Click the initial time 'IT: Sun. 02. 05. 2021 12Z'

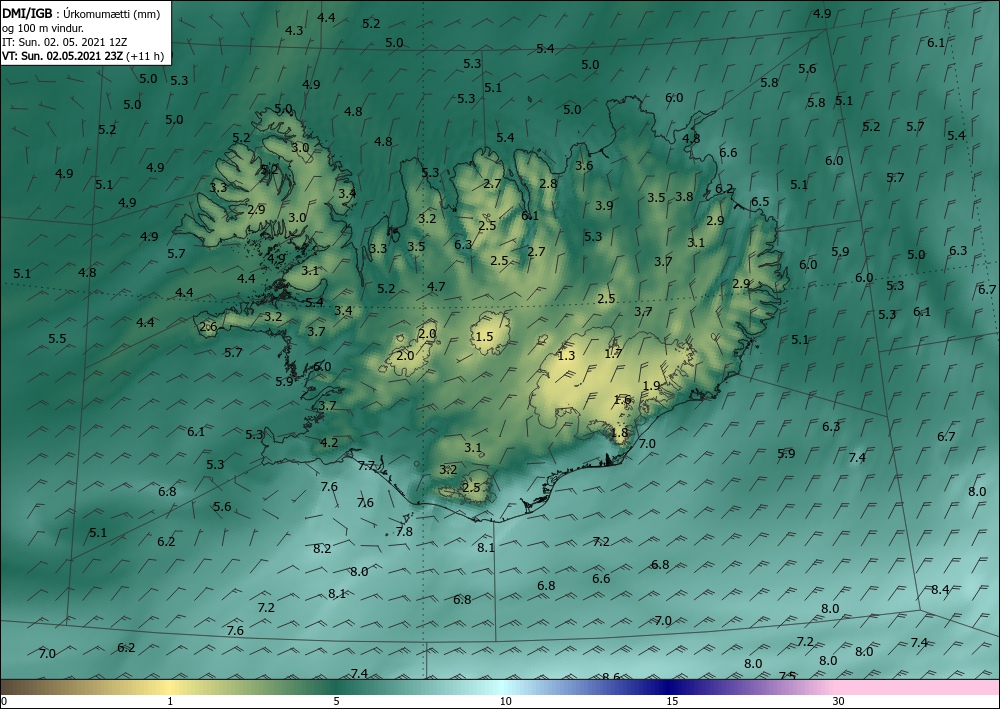tap(64, 42)
